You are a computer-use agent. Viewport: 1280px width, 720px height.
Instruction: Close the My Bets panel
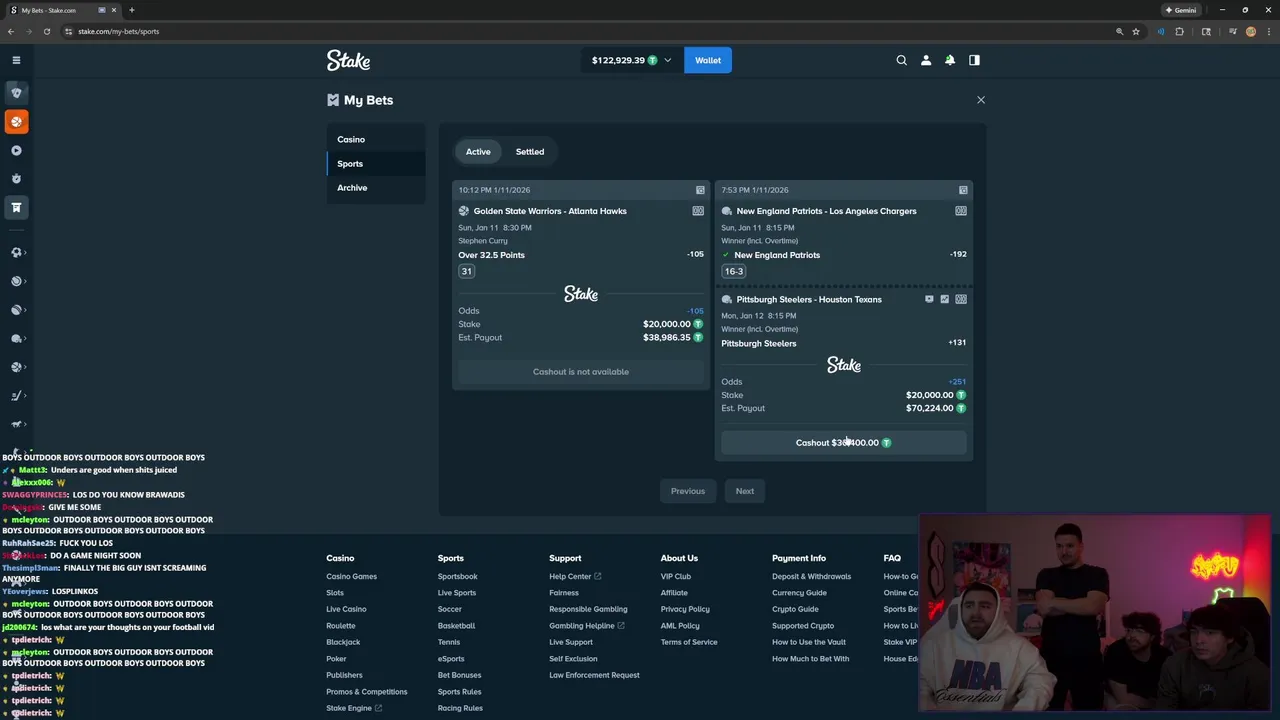pos(981,100)
